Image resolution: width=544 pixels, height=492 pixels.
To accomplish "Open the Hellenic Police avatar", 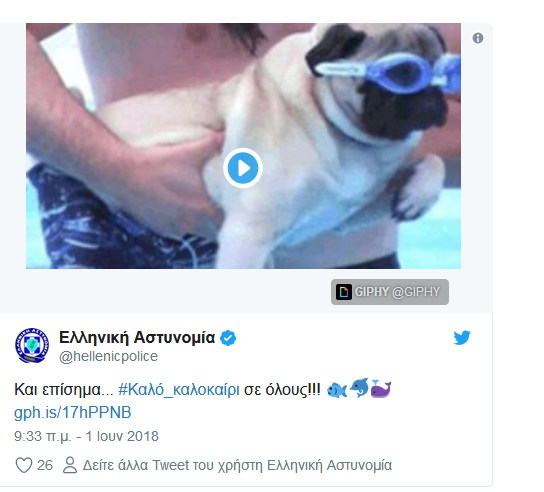I will coord(32,346).
